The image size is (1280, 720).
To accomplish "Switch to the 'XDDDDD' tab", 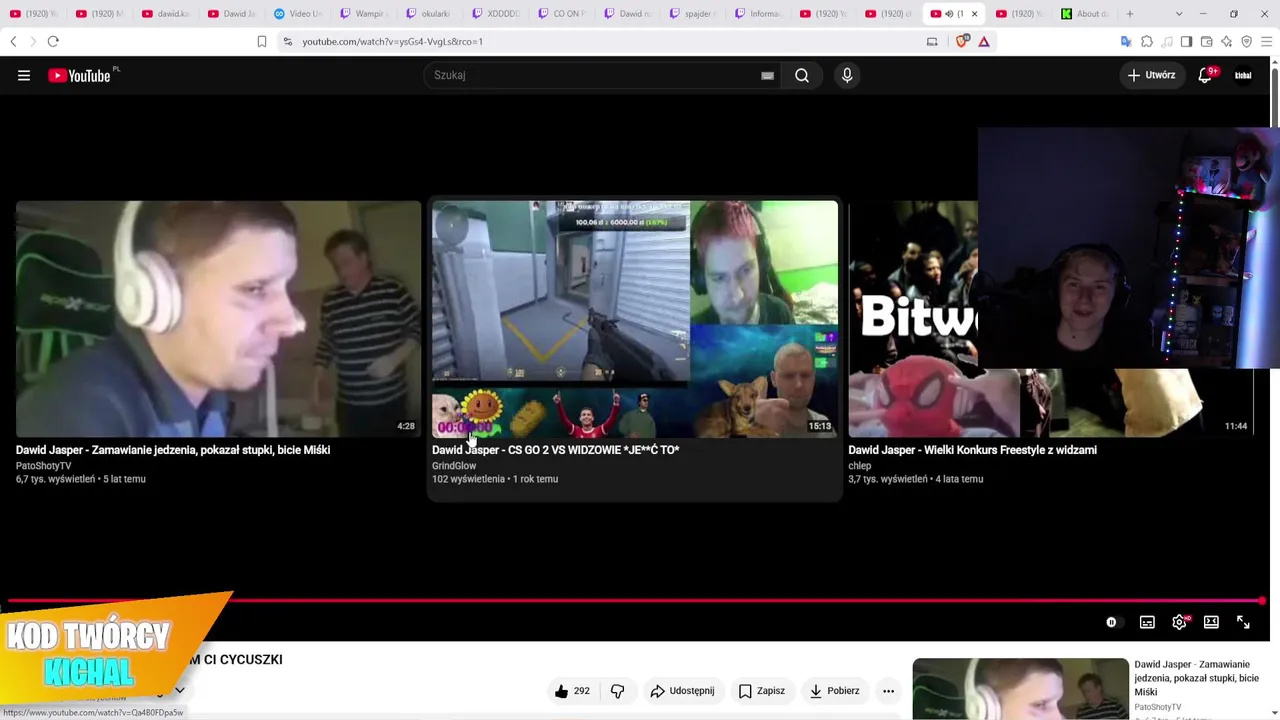I will point(495,14).
